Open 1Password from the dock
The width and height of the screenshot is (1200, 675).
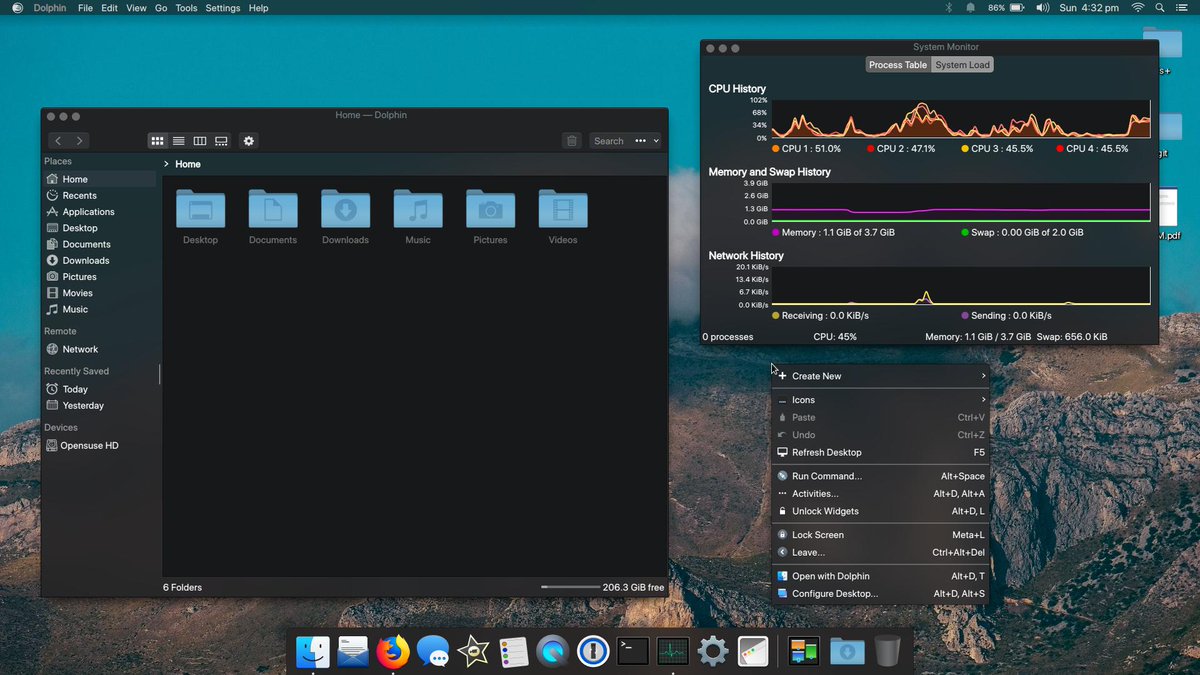click(592, 651)
